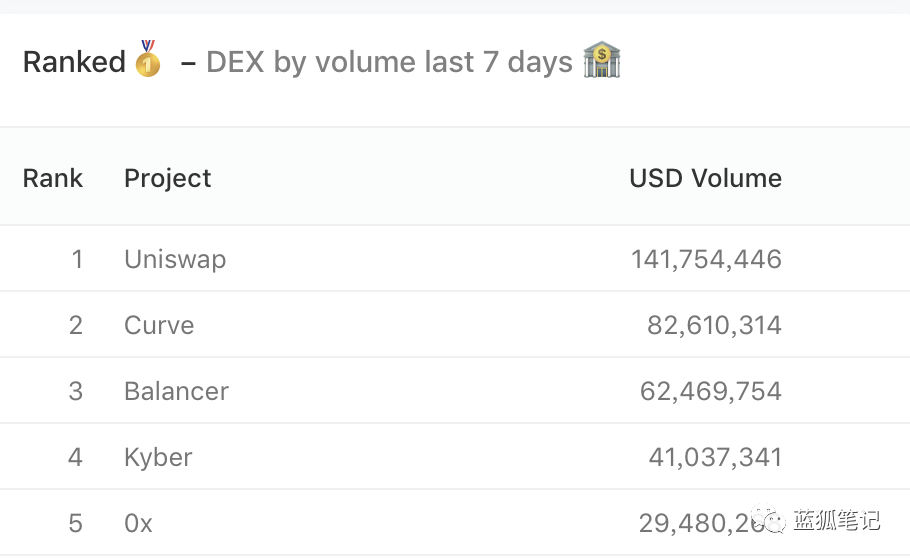Click the WeChat watermark logo icon
This screenshot has height=560, width=910.
tap(769, 520)
